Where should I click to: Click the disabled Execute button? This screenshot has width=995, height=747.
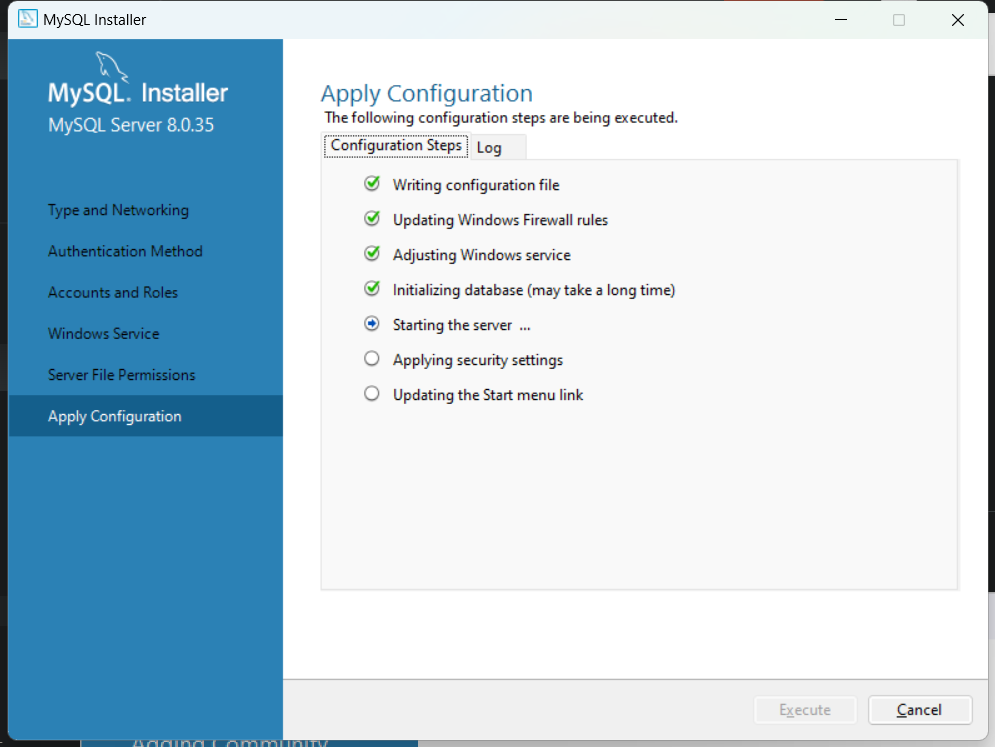coord(805,710)
